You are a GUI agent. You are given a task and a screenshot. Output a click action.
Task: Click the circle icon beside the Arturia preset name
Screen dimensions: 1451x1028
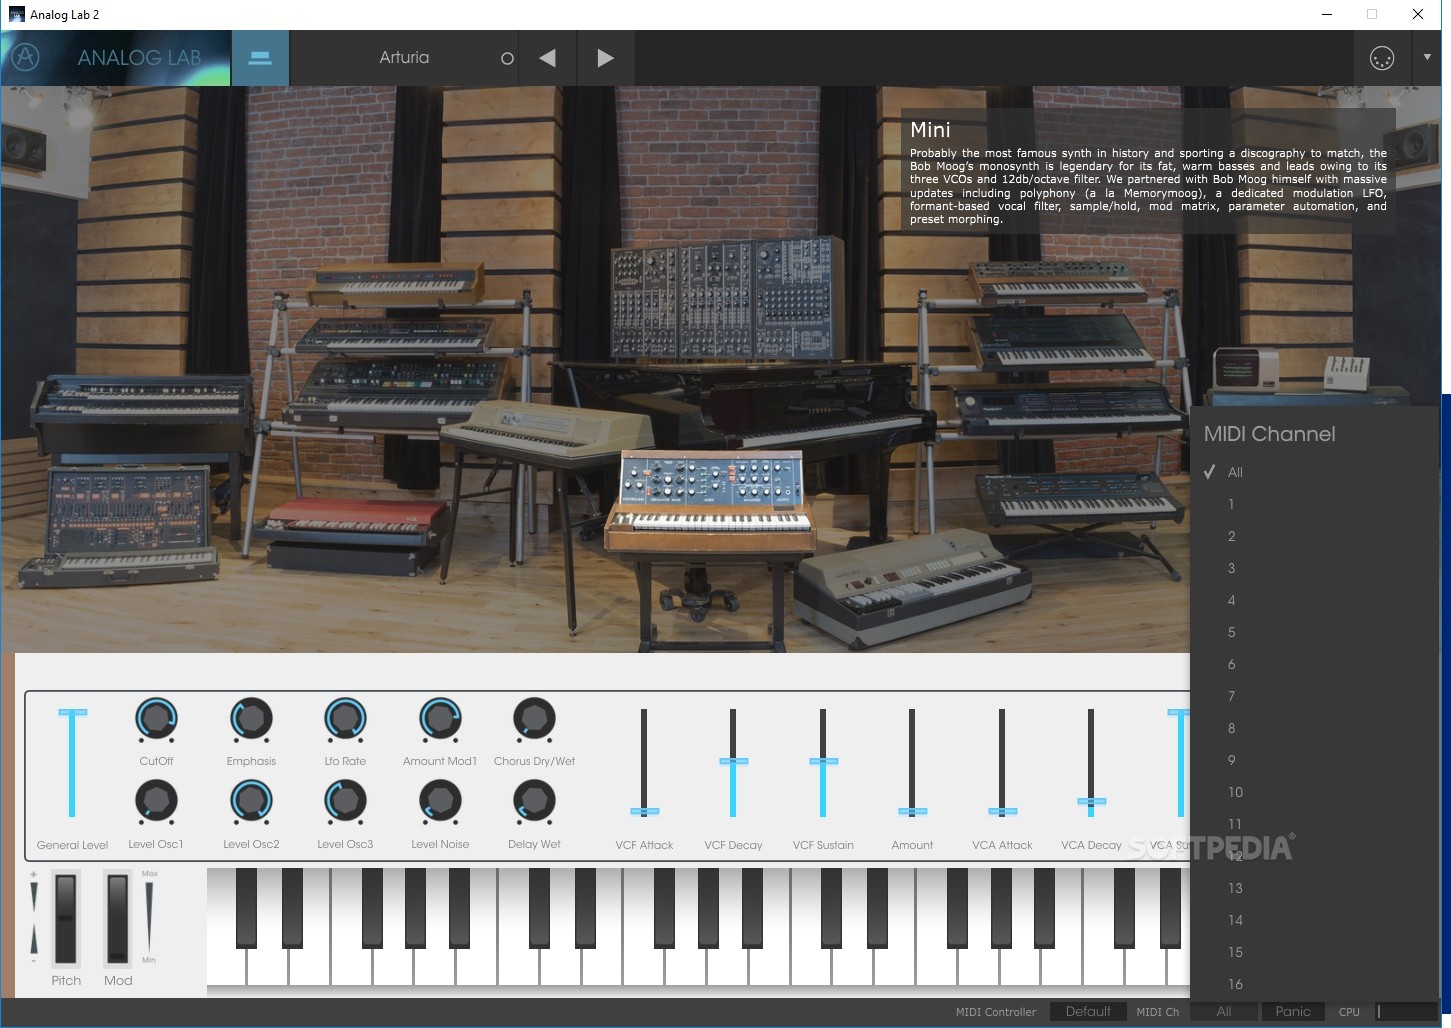507,59
